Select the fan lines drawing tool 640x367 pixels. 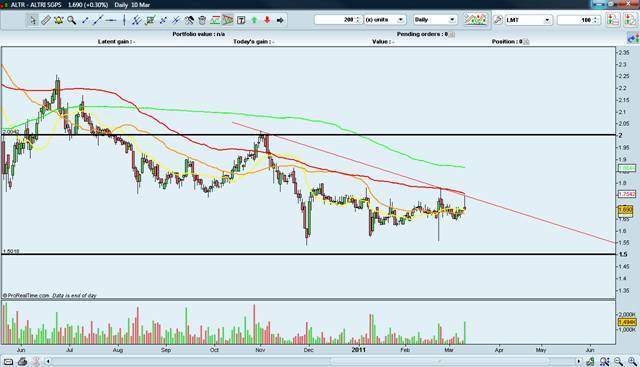click(176, 20)
